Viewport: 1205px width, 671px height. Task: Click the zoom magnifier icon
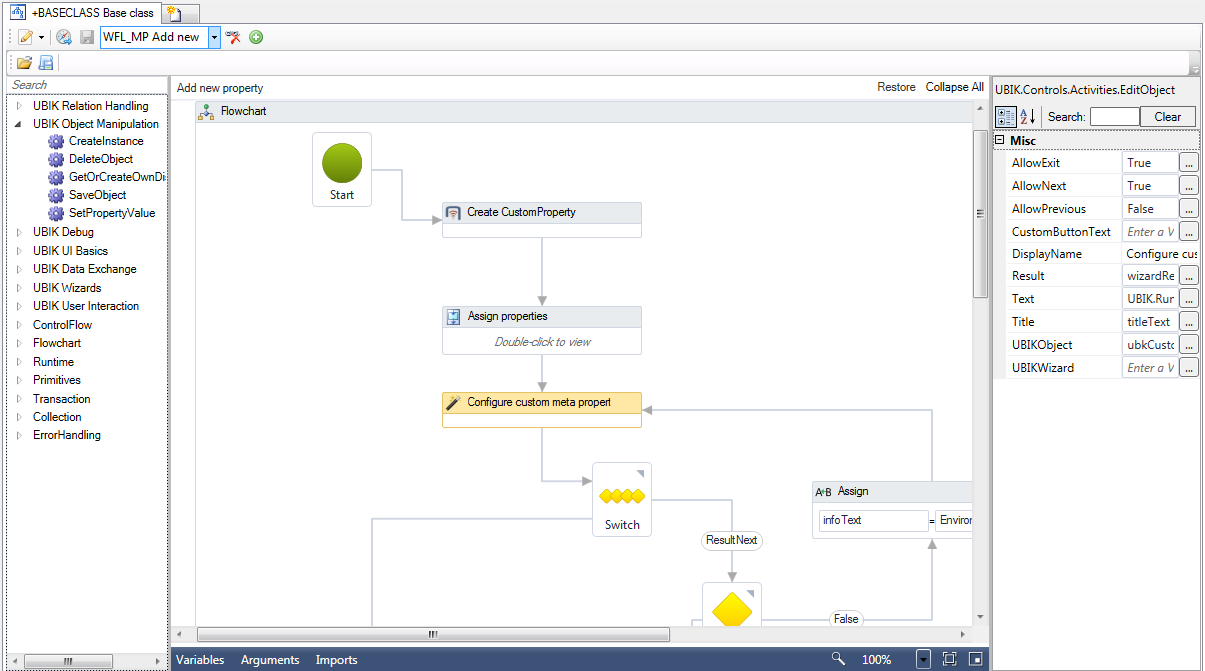point(839,659)
